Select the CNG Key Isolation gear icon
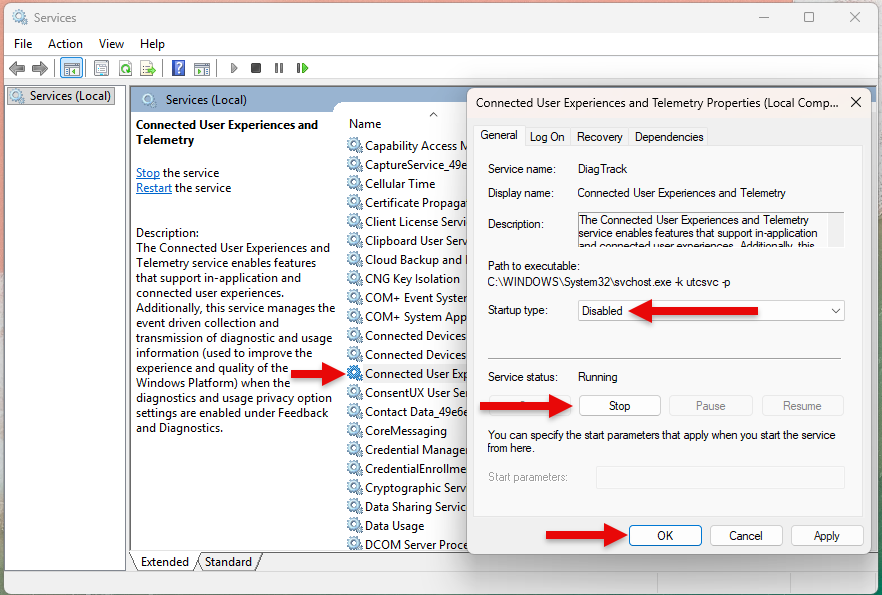This screenshot has height=595, width=882. tap(354, 278)
